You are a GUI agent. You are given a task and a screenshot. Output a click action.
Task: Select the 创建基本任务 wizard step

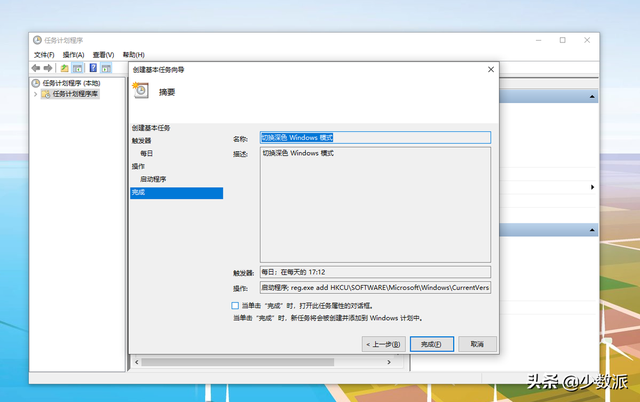click(151, 128)
